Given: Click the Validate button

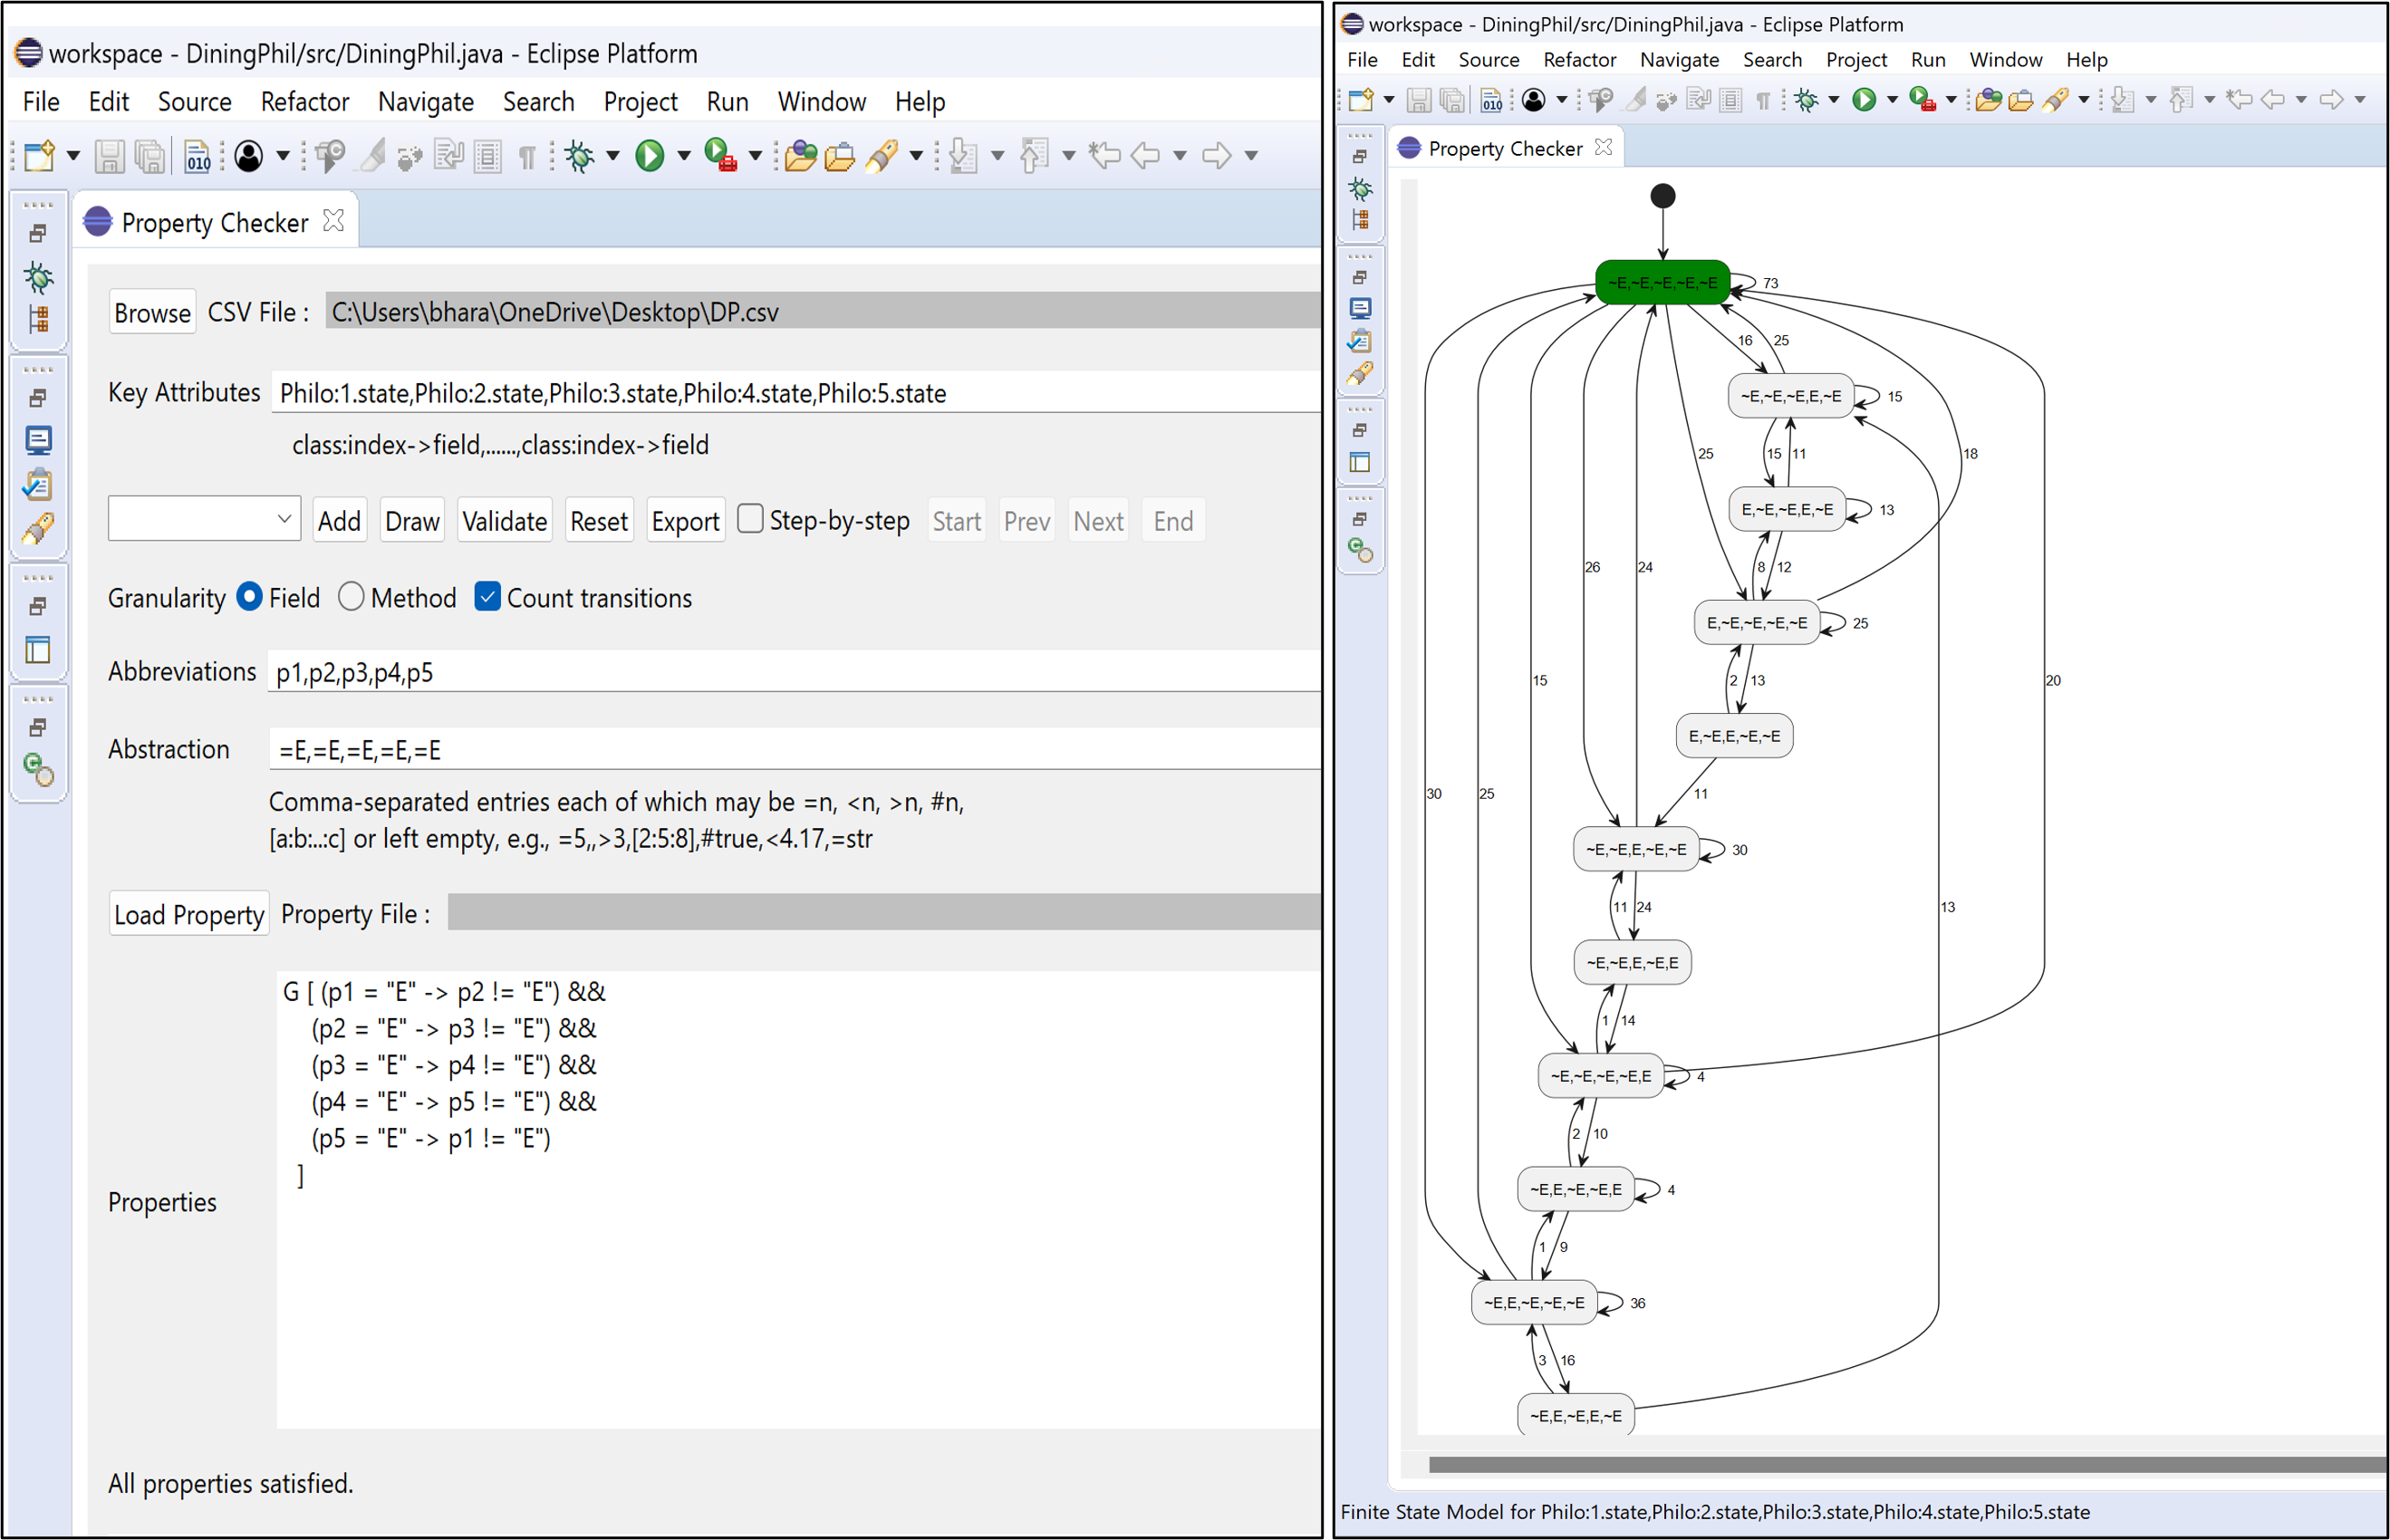Looking at the screenshot, I should click(x=504, y=521).
